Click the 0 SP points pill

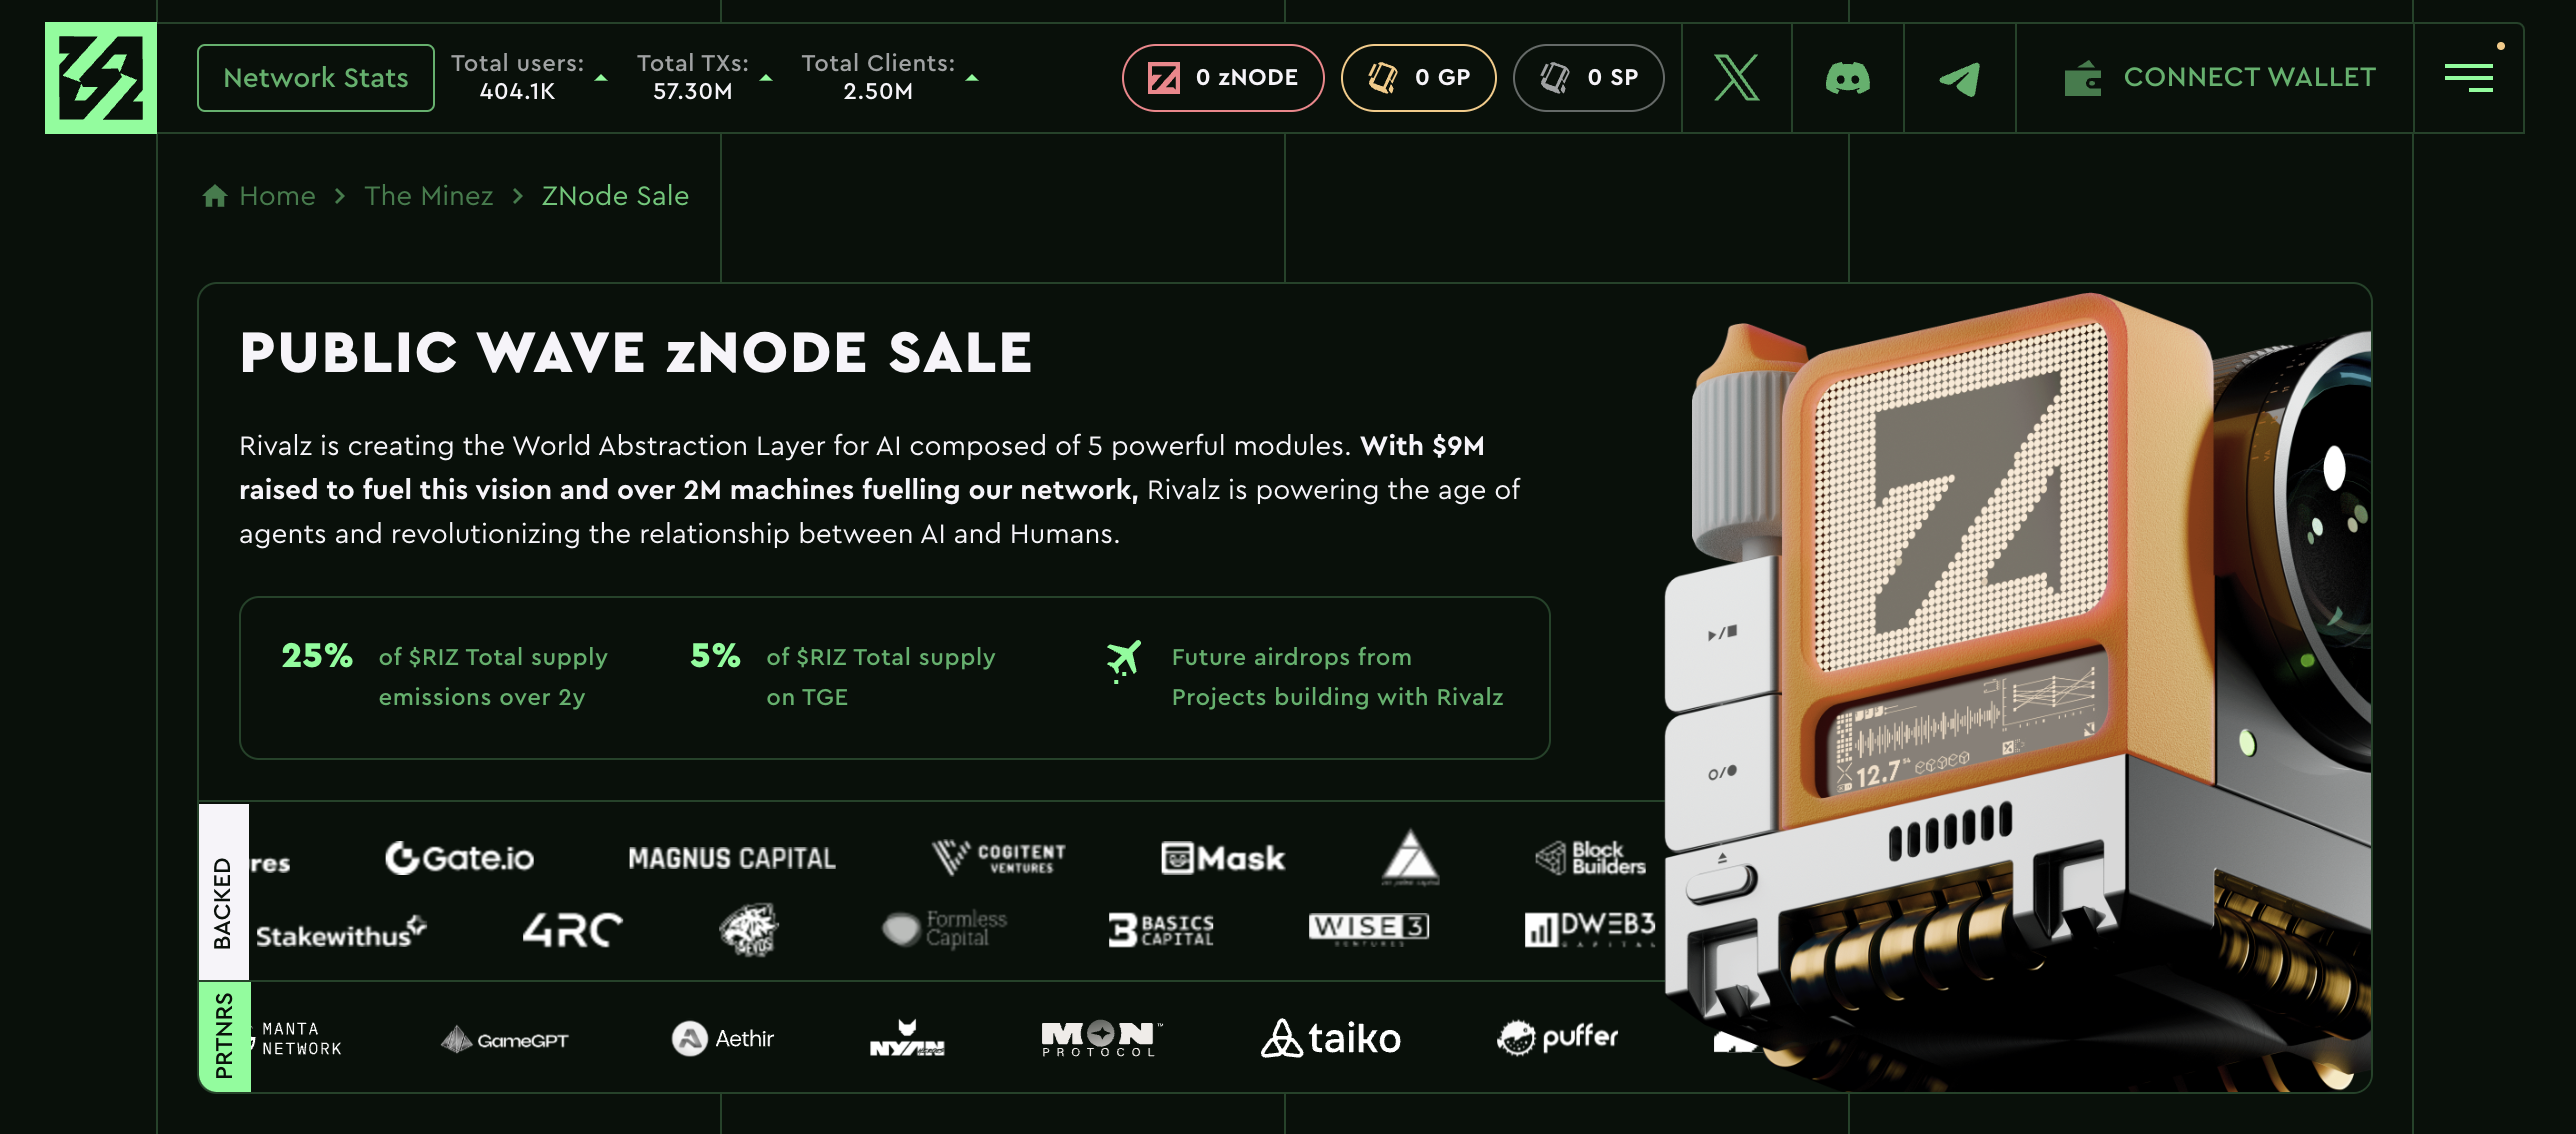point(1589,78)
